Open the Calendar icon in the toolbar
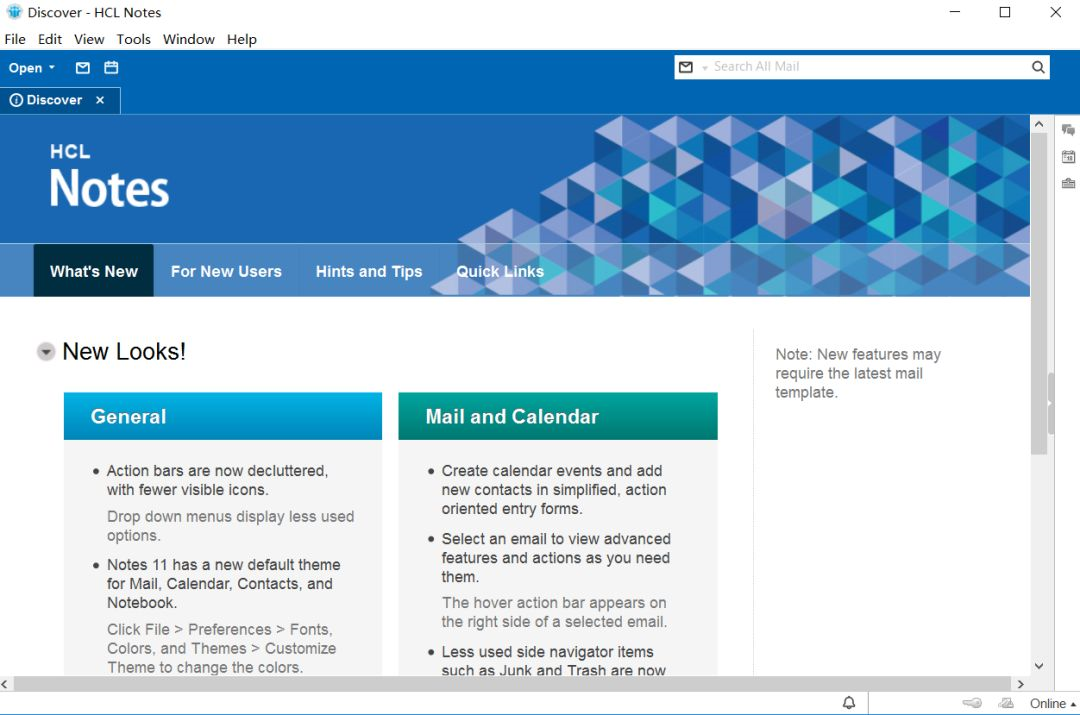1080x715 pixels. (x=111, y=68)
